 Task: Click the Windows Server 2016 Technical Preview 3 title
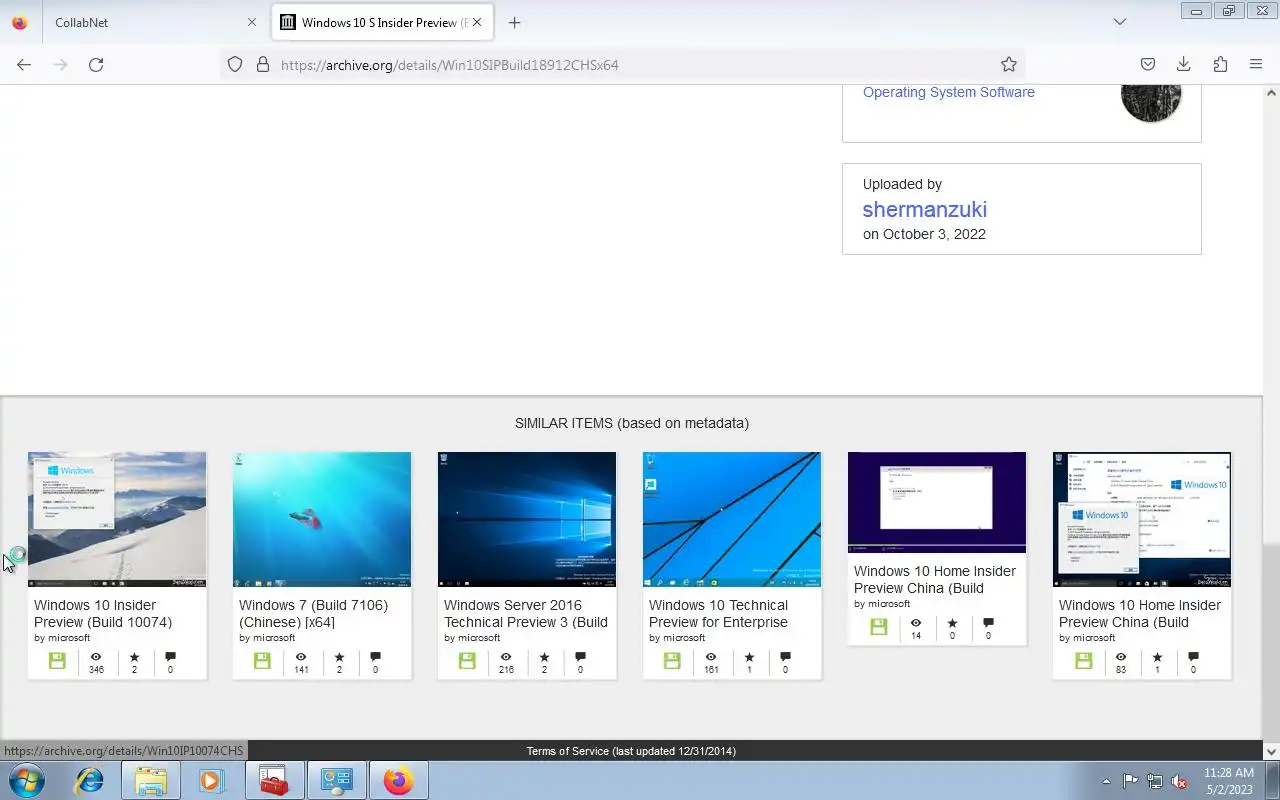(x=526, y=613)
